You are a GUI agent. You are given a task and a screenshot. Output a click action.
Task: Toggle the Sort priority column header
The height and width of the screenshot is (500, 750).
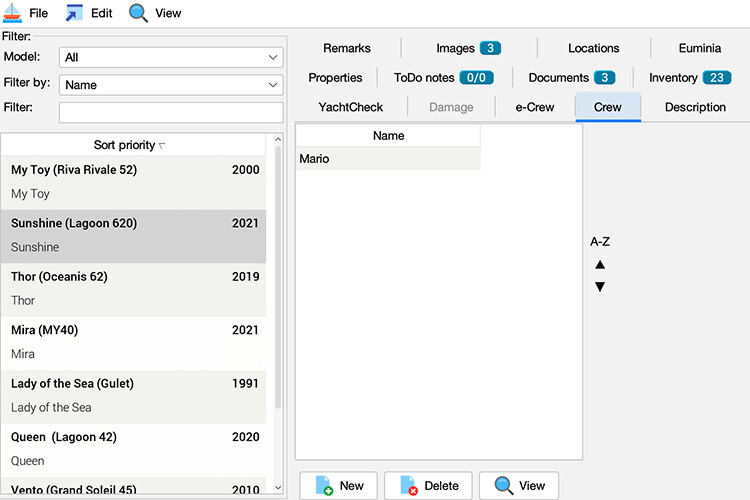click(x=130, y=145)
